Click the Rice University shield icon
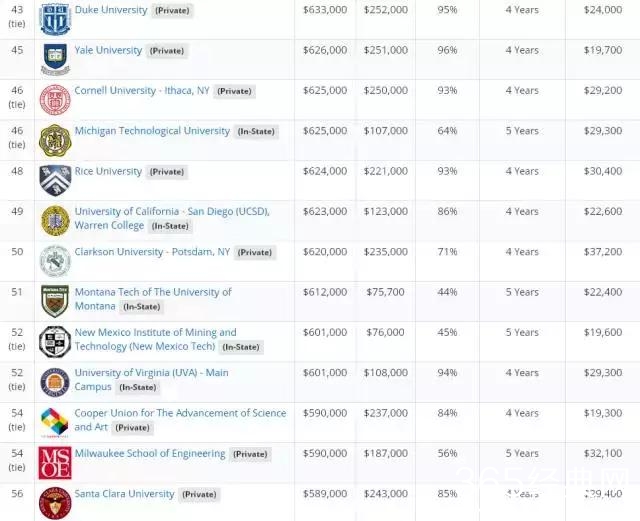 point(55,181)
